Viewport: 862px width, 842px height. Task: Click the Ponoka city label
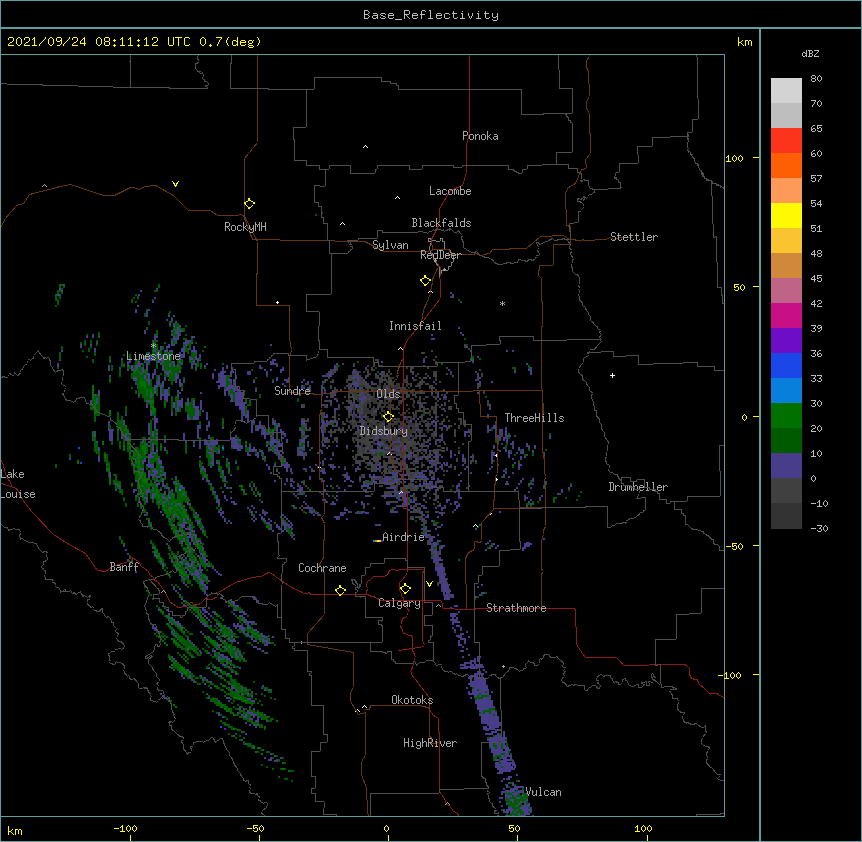click(x=480, y=136)
